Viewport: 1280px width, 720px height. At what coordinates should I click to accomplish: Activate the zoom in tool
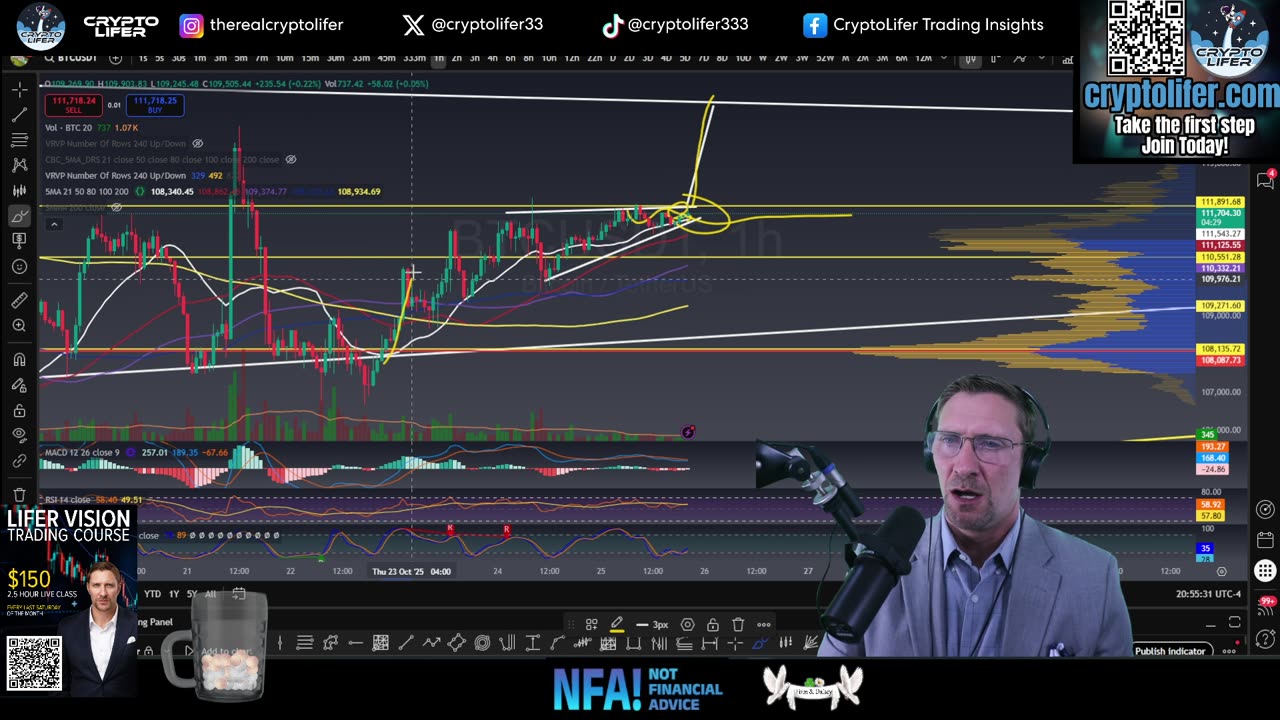19,325
